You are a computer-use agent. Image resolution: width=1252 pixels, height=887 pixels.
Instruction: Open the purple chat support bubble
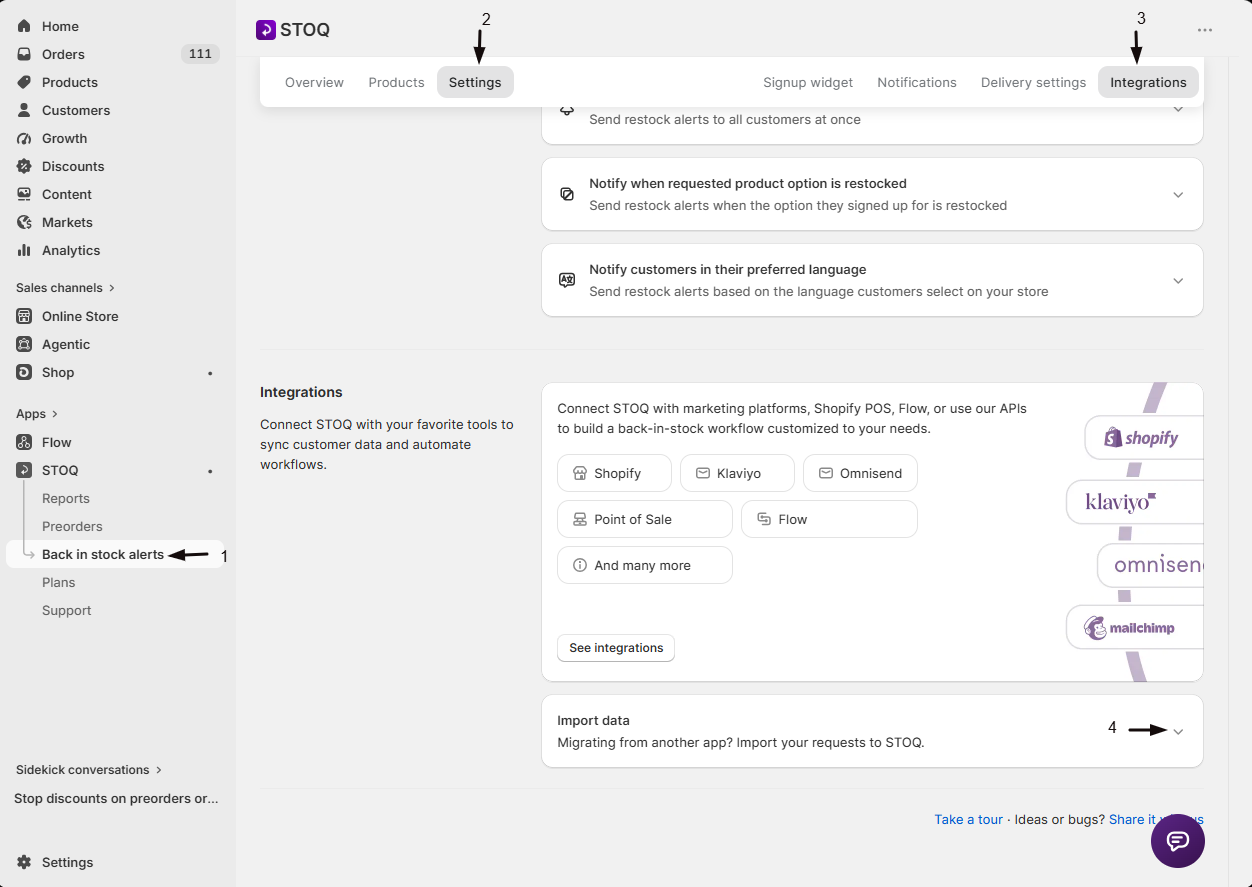pyautogui.click(x=1178, y=841)
